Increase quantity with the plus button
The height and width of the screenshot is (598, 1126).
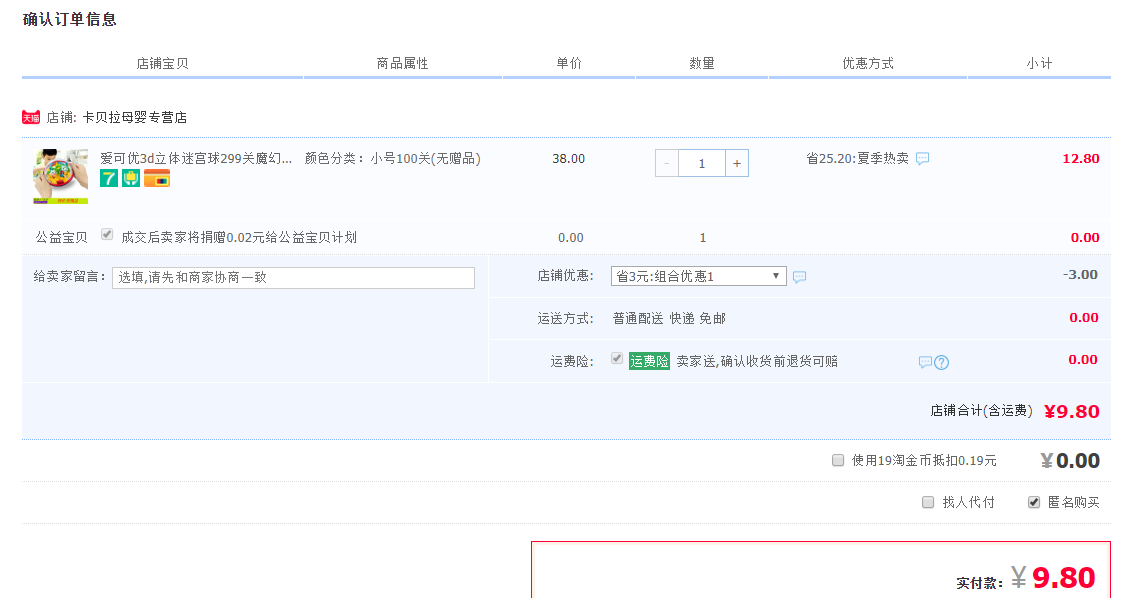pos(737,164)
